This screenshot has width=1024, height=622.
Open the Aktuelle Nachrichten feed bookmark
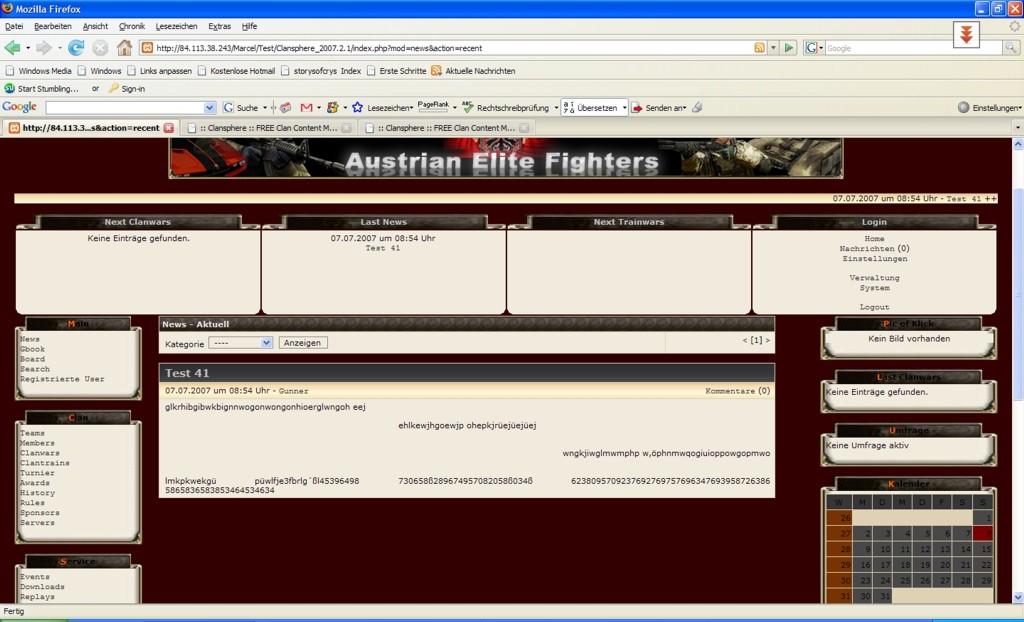473,71
